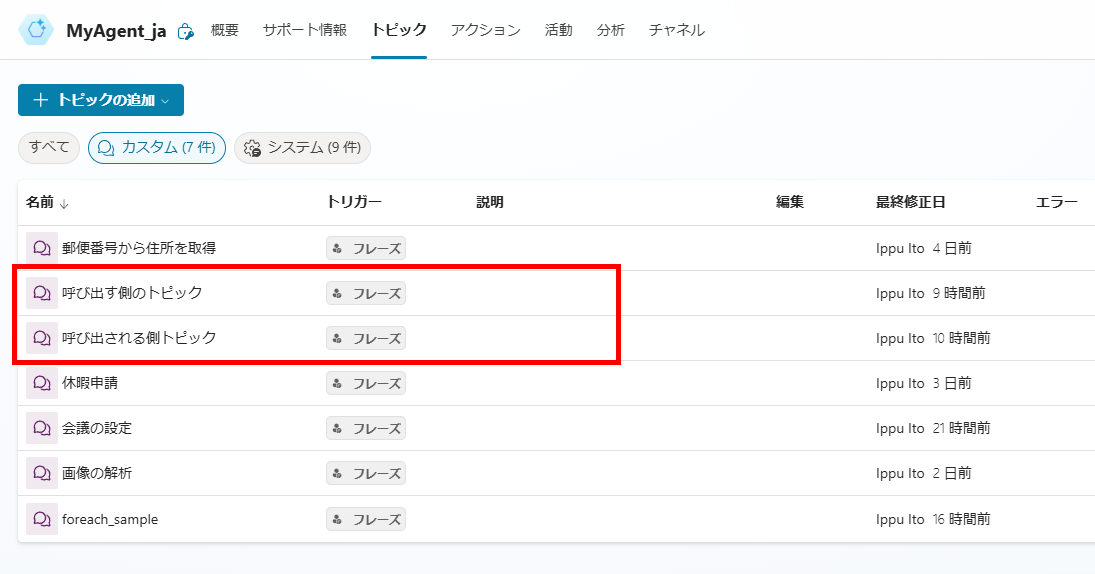Click the 最終修正日 column header
1095x574 pixels.
[910, 202]
